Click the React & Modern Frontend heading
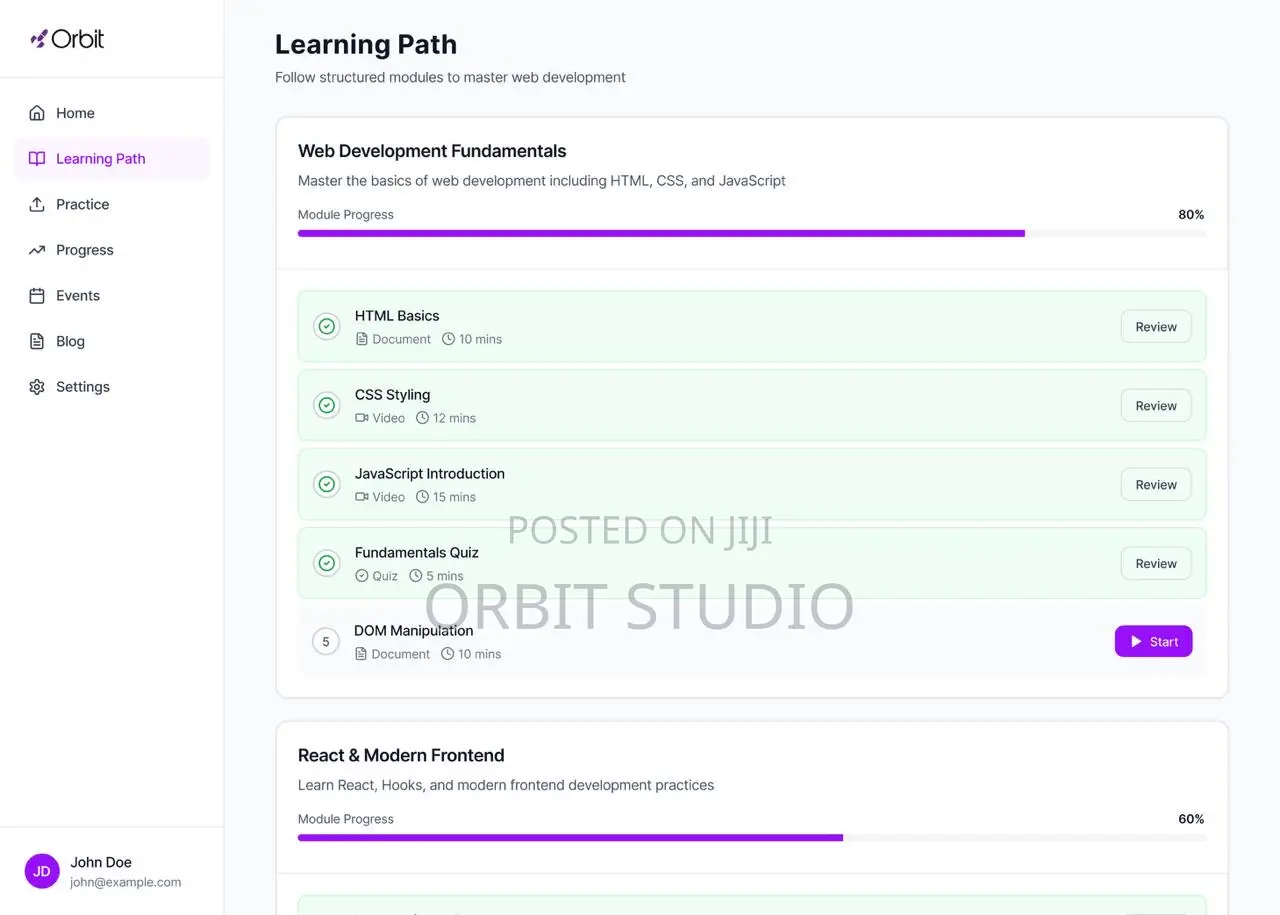The image size is (1280, 915). pyautogui.click(x=401, y=755)
